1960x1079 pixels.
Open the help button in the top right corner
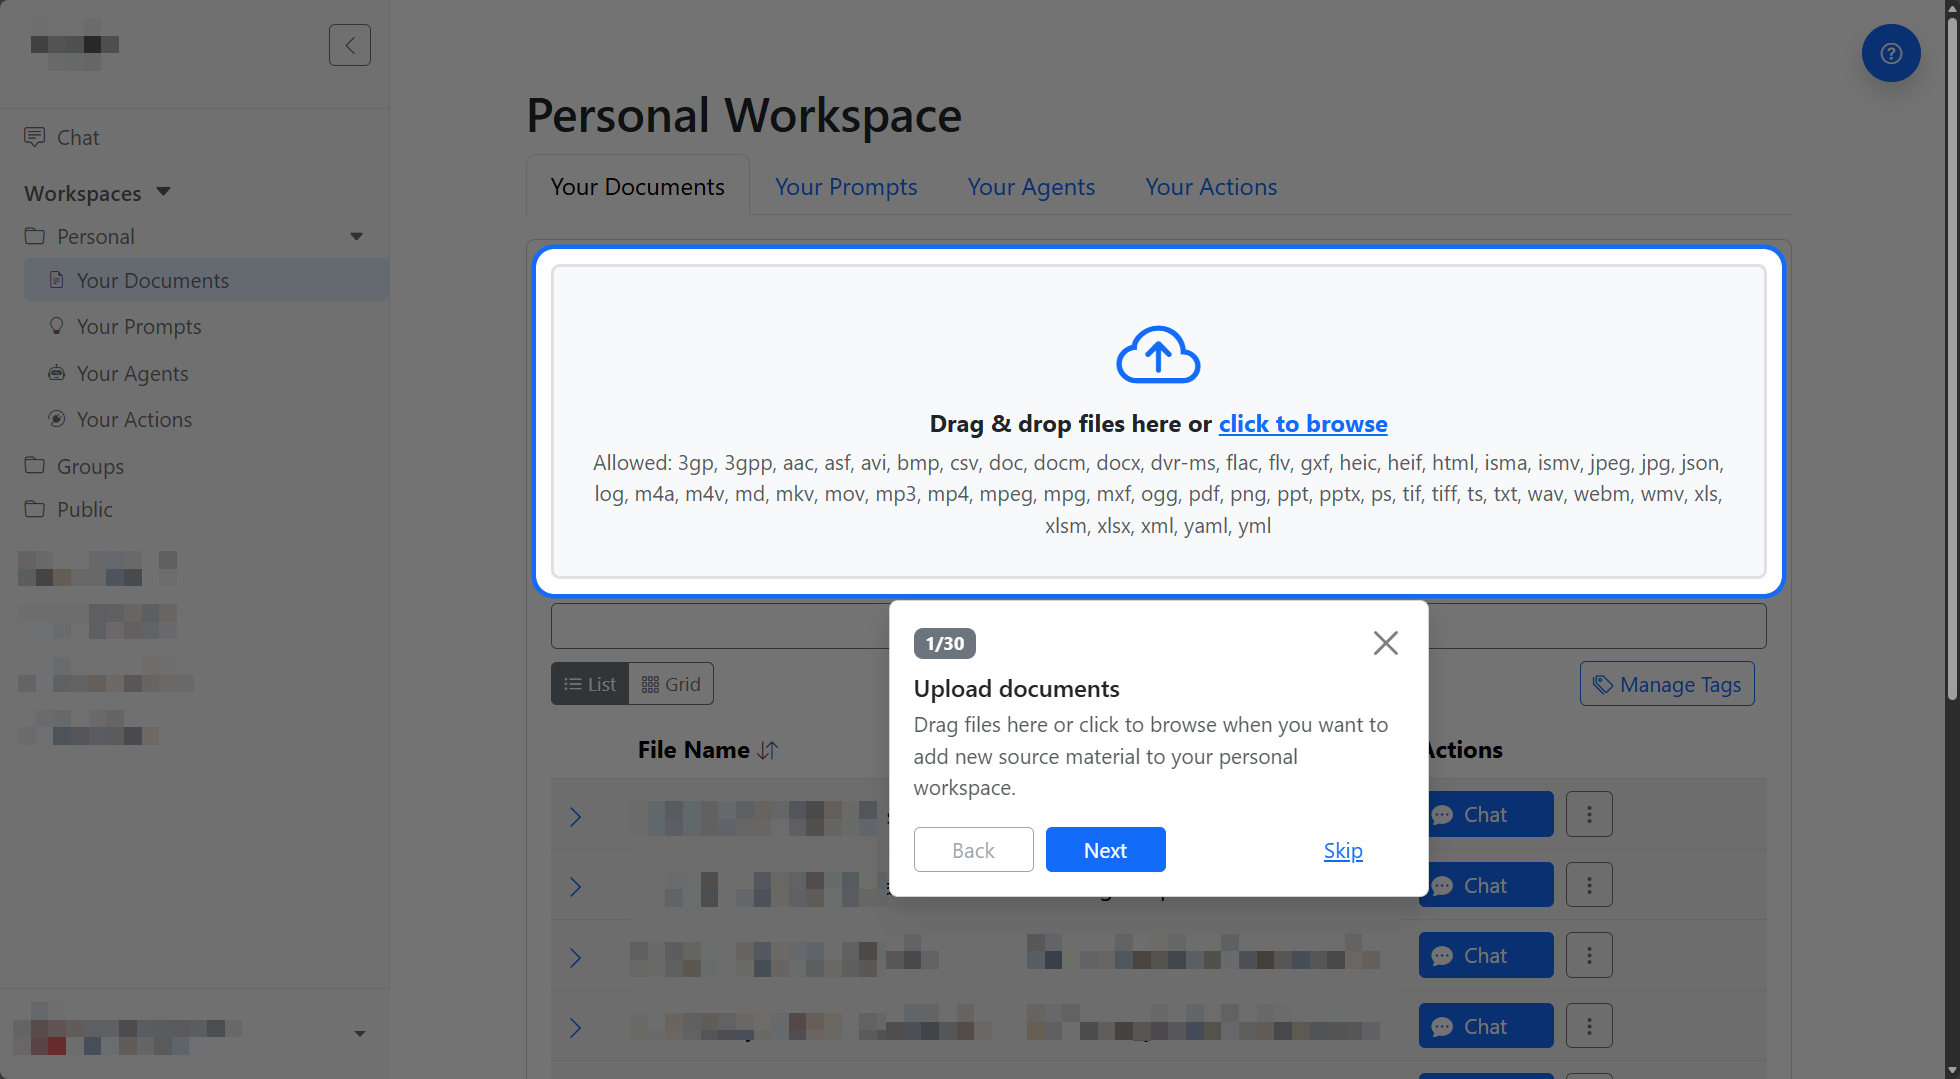pyautogui.click(x=1891, y=53)
